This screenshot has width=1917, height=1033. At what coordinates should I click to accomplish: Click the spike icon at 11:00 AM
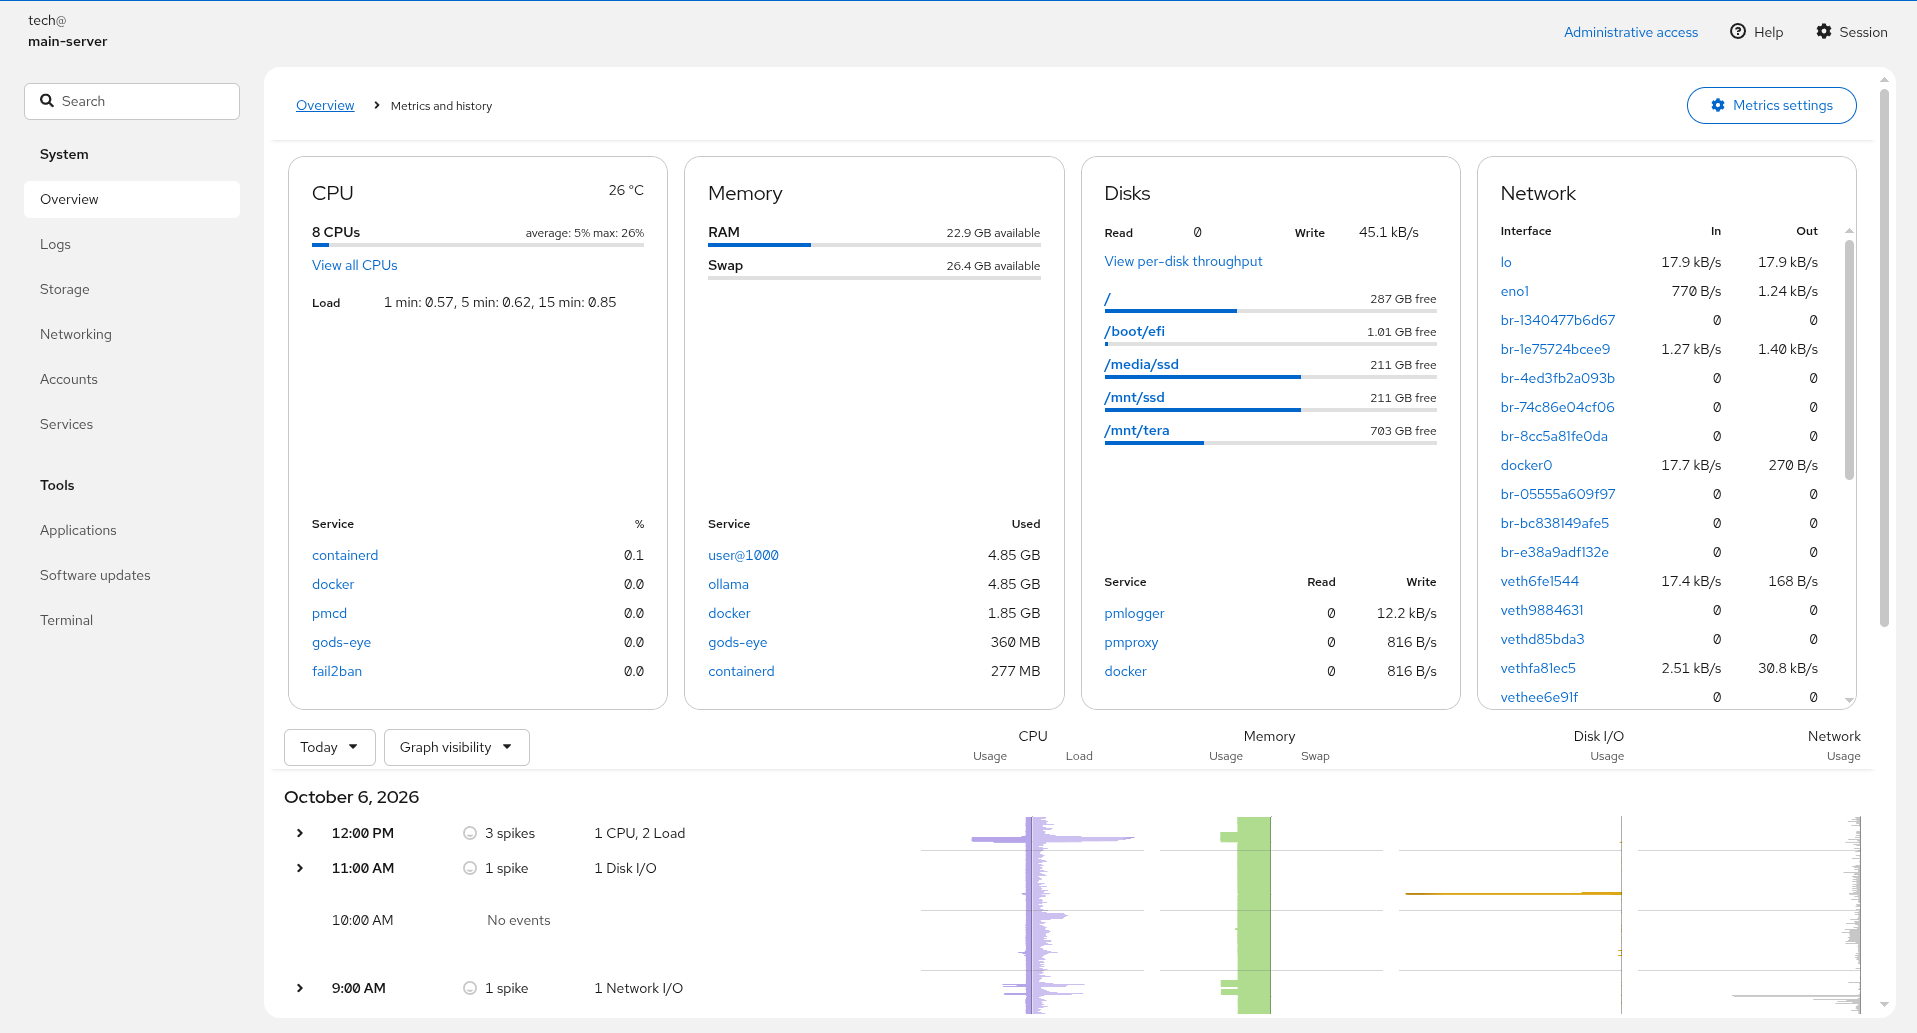pos(470,868)
